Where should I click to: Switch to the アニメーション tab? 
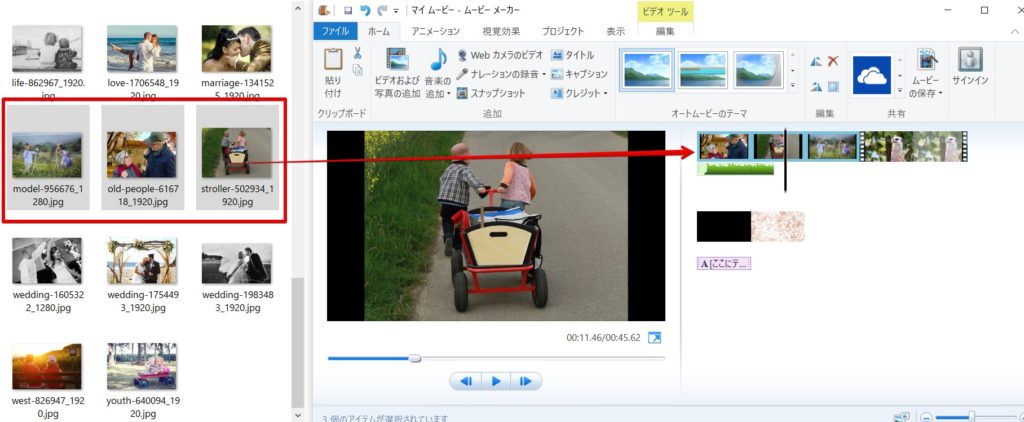pos(436,31)
